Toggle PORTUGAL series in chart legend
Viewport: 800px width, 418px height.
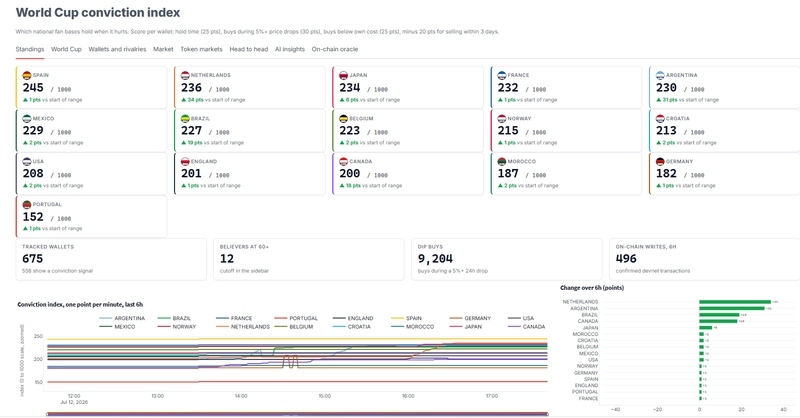pyautogui.click(x=296, y=318)
